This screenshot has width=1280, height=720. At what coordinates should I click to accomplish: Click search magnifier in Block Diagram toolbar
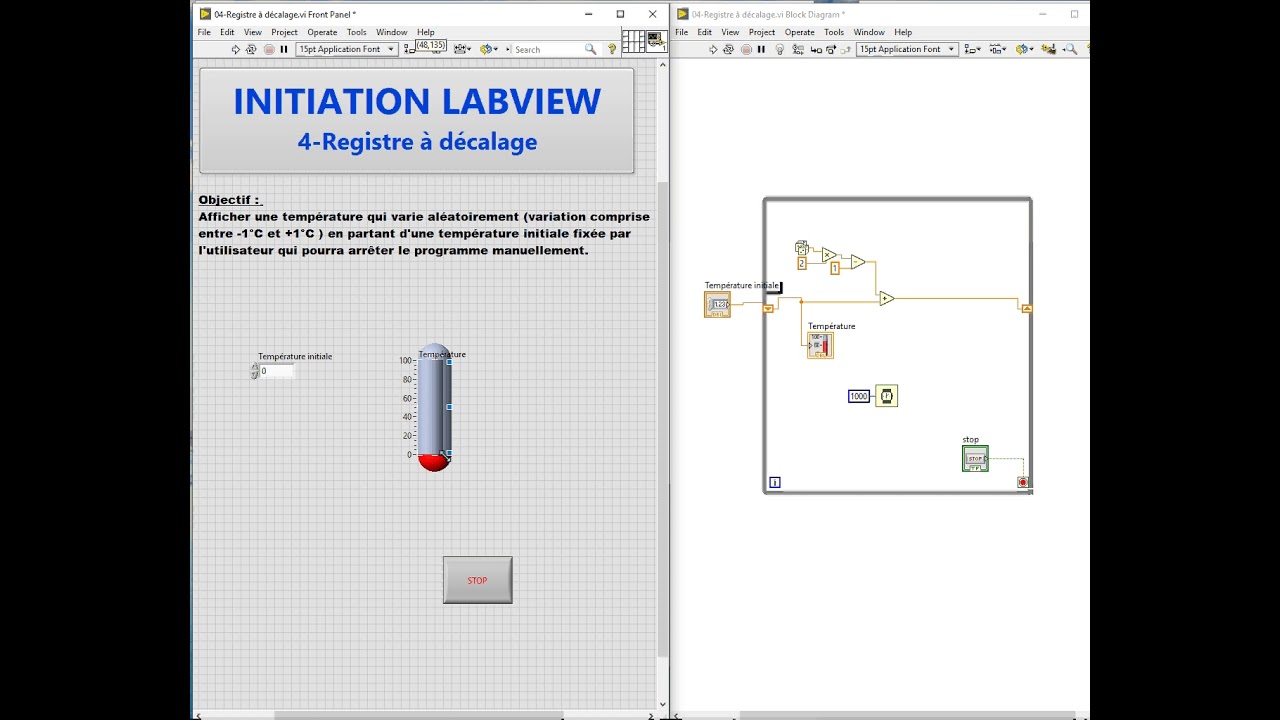(x=1070, y=49)
